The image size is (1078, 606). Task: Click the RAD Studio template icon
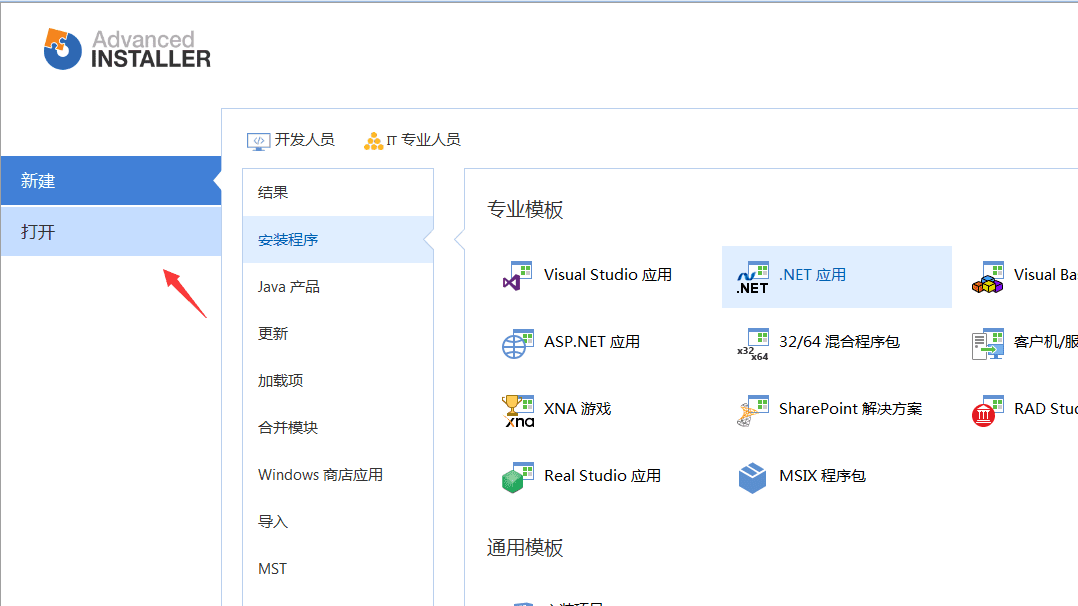tap(988, 411)
